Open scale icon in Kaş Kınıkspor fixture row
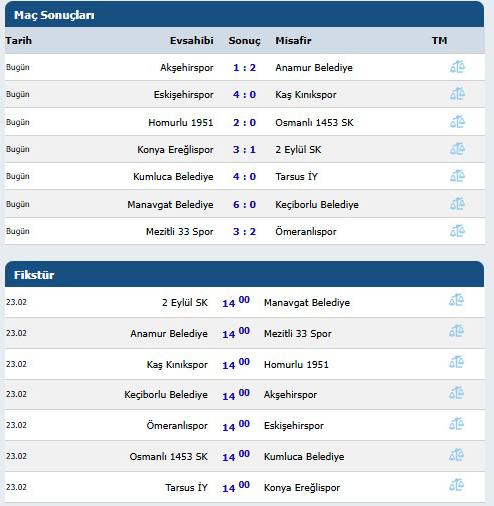This screenshot has height=506, width=494. [x=456, y=362]
